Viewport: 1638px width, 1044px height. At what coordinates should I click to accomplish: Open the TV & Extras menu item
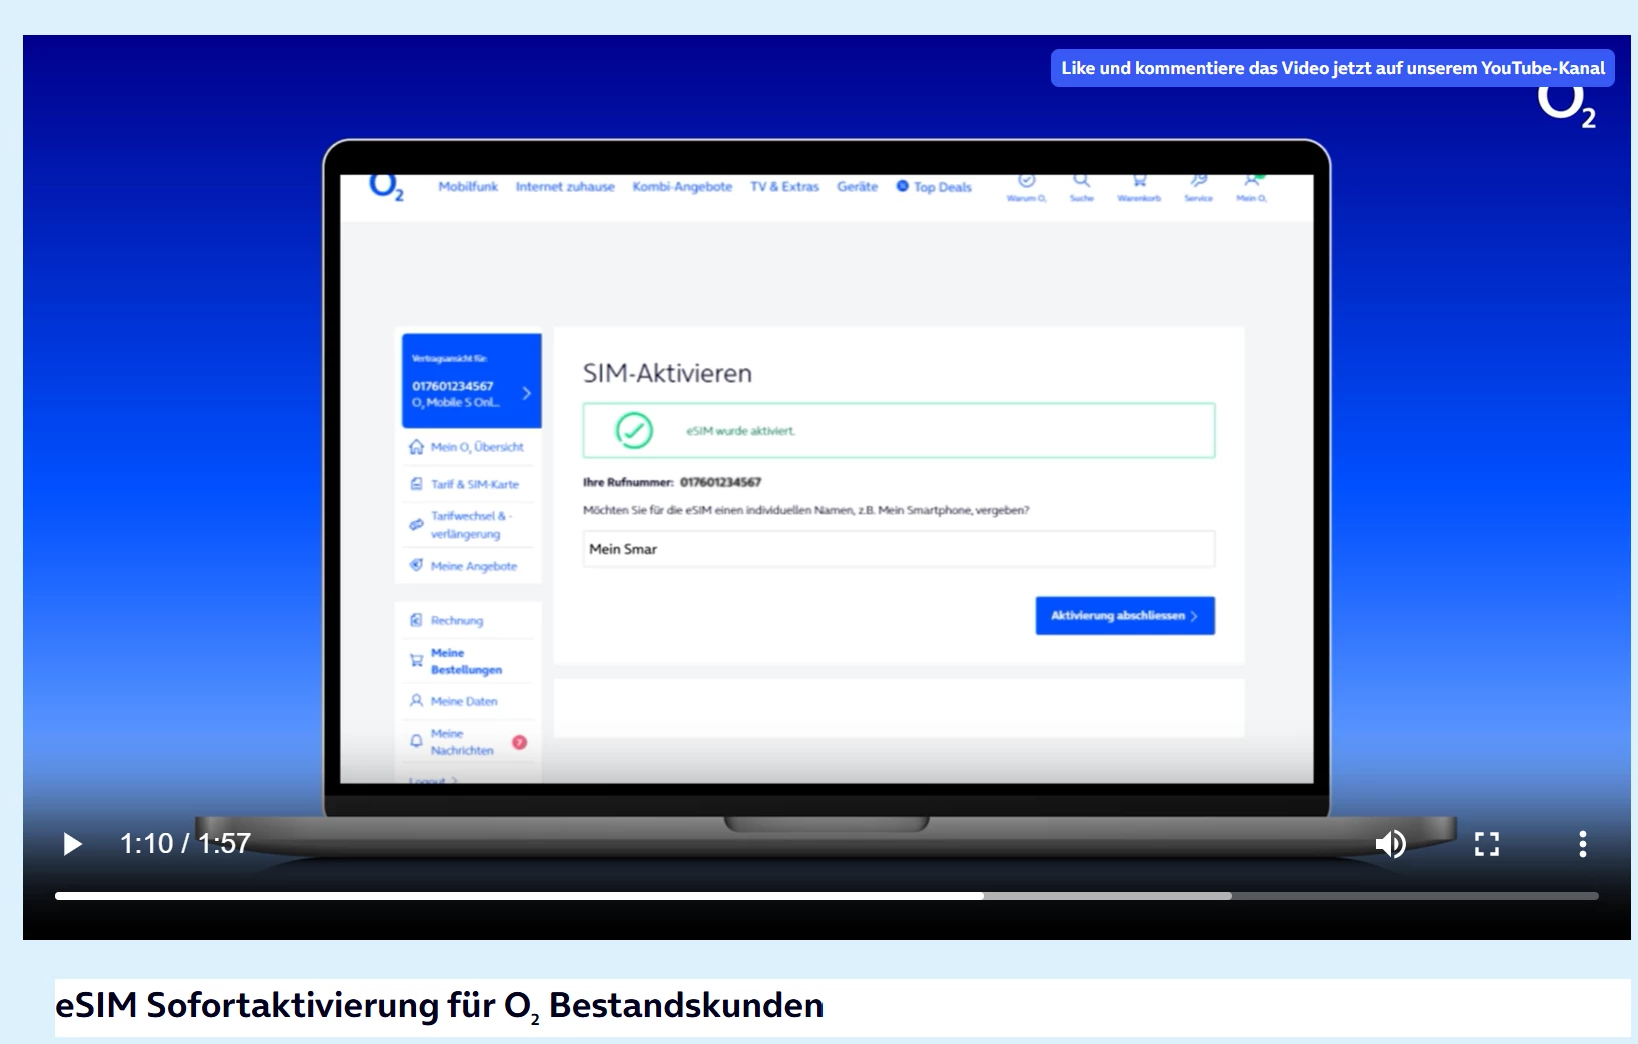784,187
